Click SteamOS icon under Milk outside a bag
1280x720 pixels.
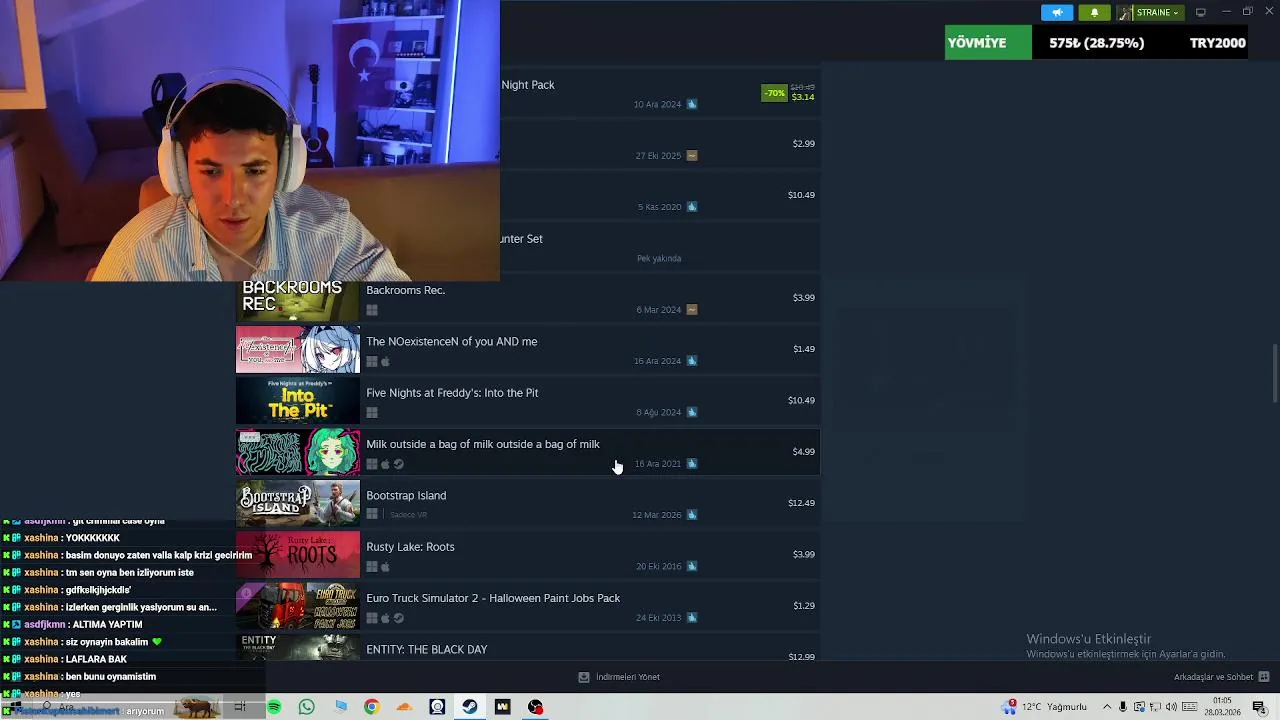point(398,464)
